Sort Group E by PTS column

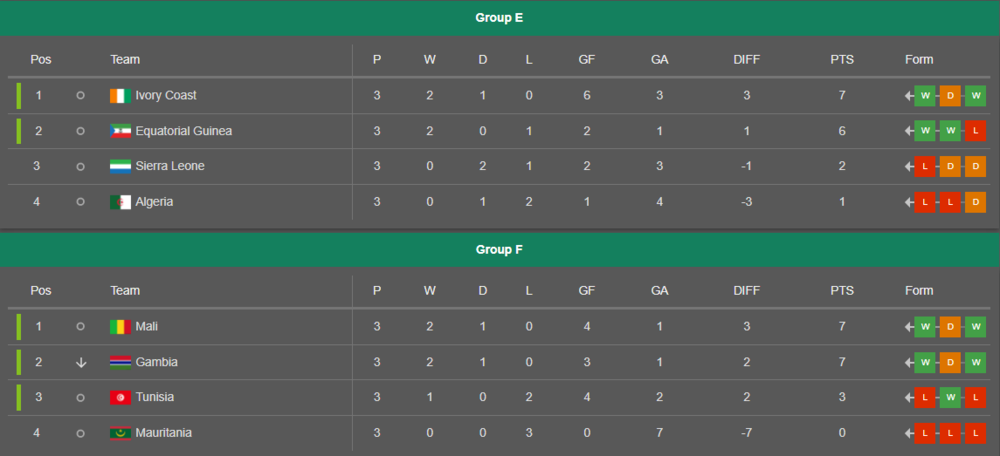tap(842, 60)
